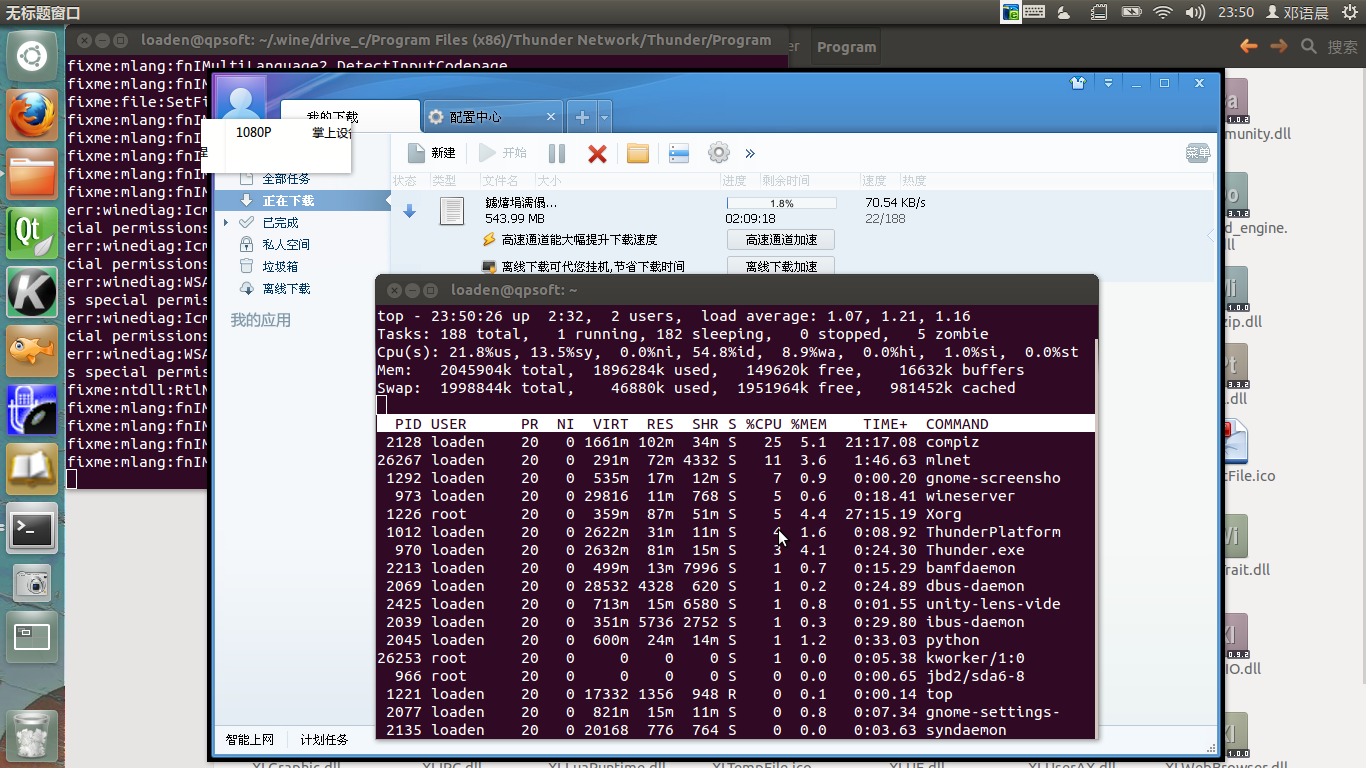Screen dimensions: 1366x768
Task: Click the 1.8% download progress bar
Action: click(781, 203)
